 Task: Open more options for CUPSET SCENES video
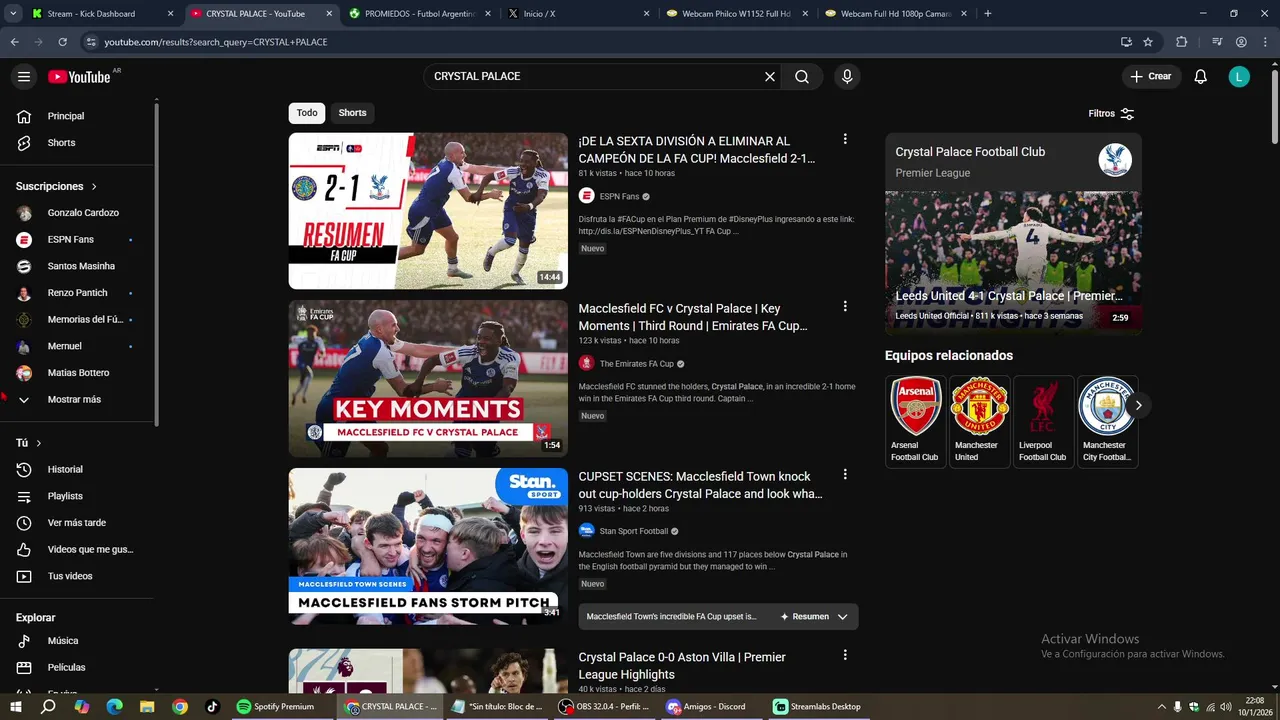pyautogui.click(x=845, y=474)
